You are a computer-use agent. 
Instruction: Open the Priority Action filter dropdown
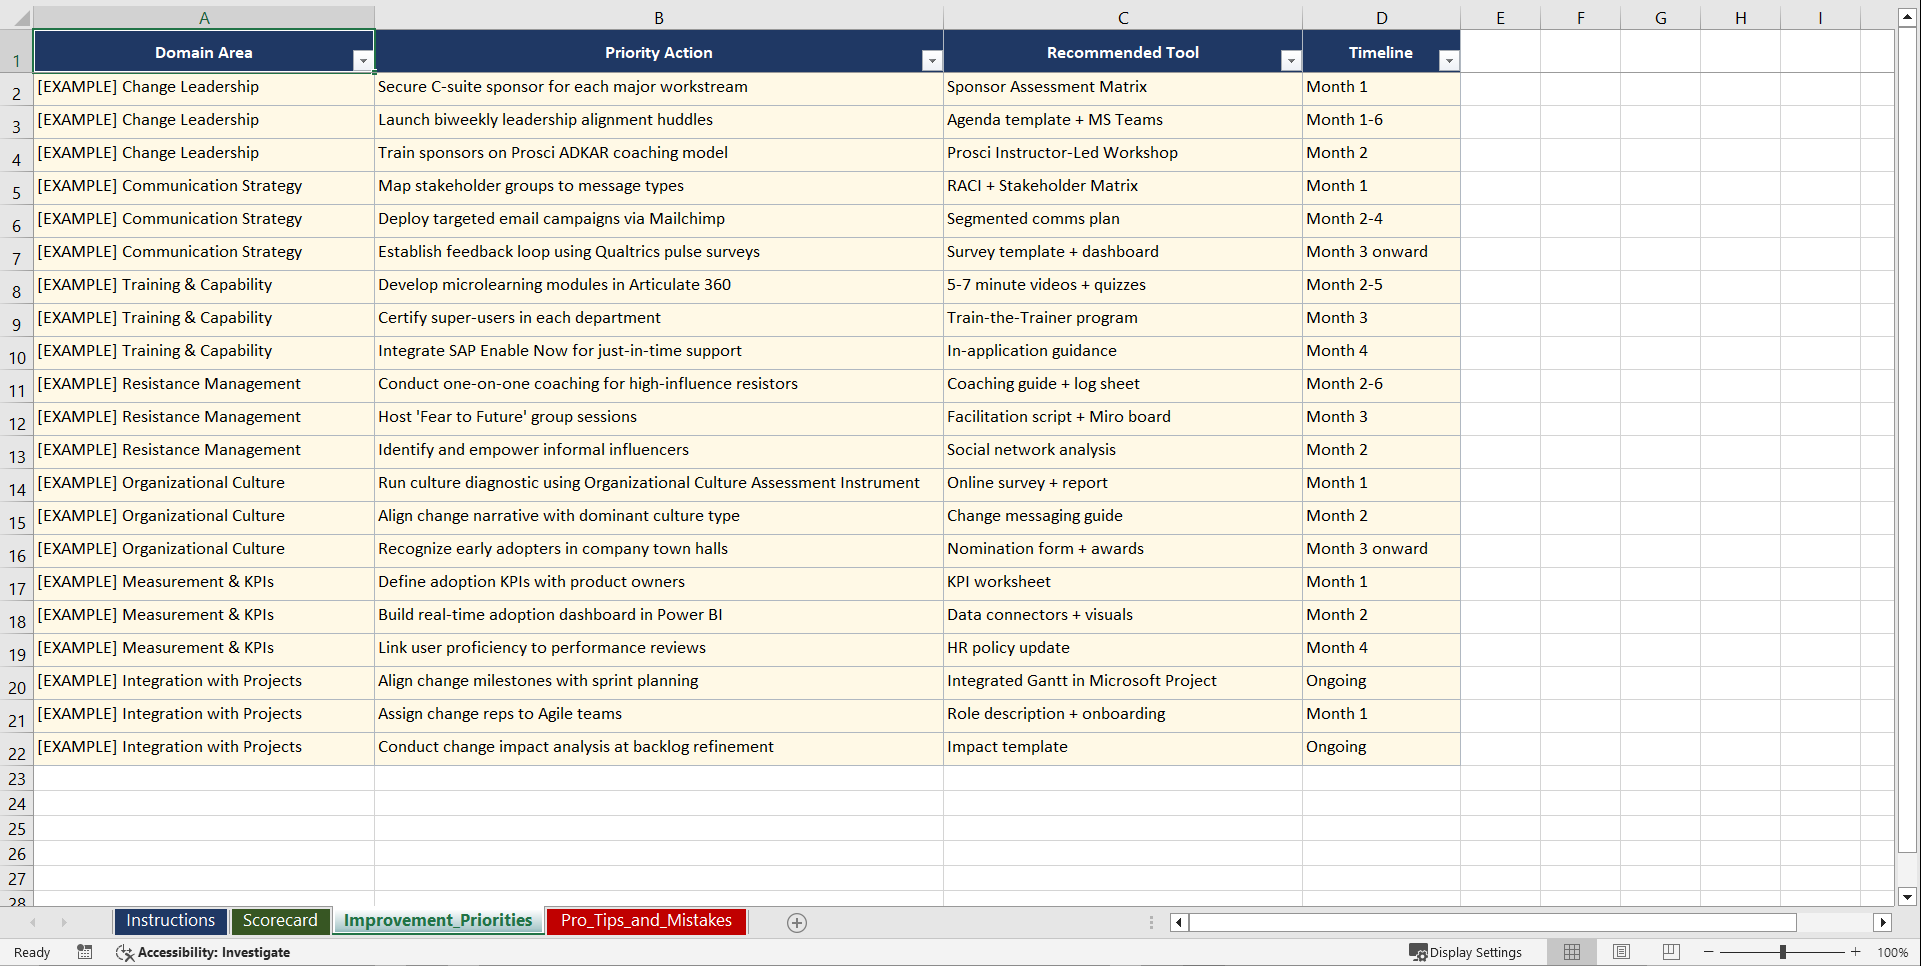[x=931, y=60]
